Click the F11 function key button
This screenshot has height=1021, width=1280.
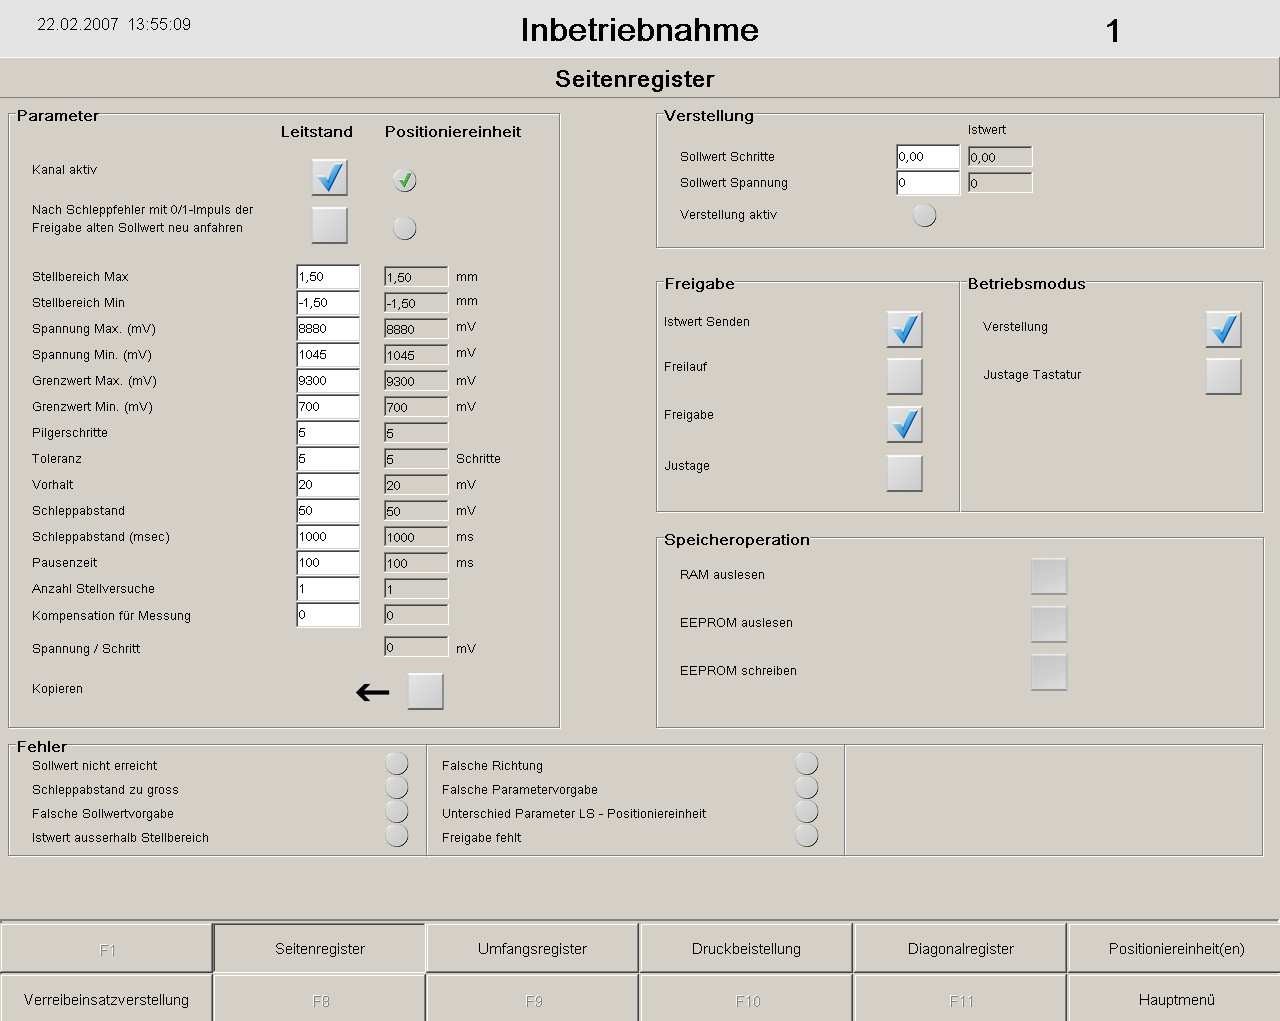960,999
